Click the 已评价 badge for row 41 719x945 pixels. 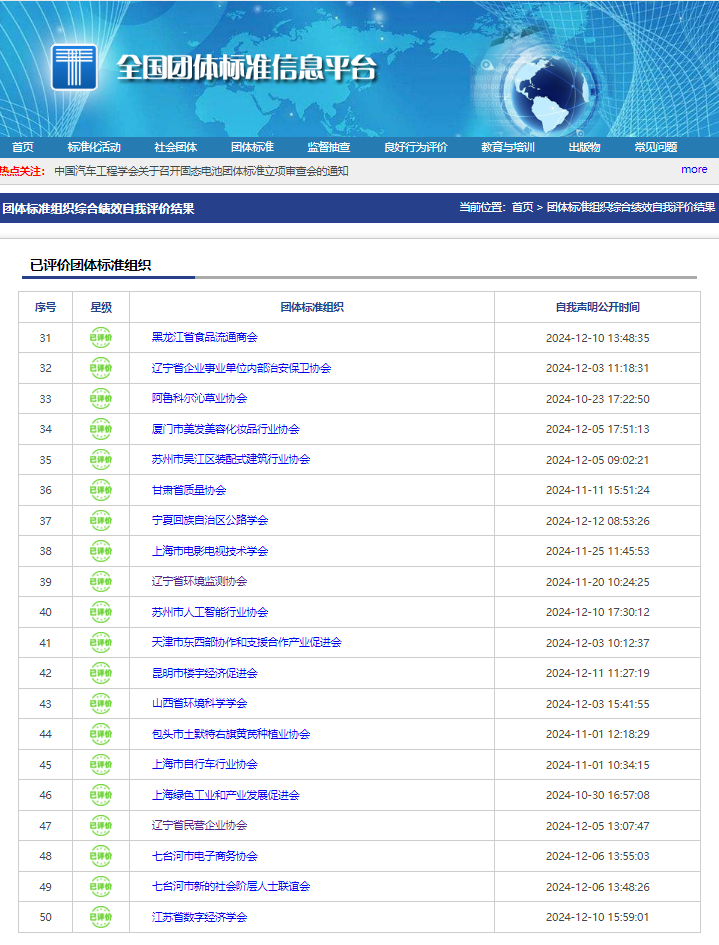coord(101,642)
